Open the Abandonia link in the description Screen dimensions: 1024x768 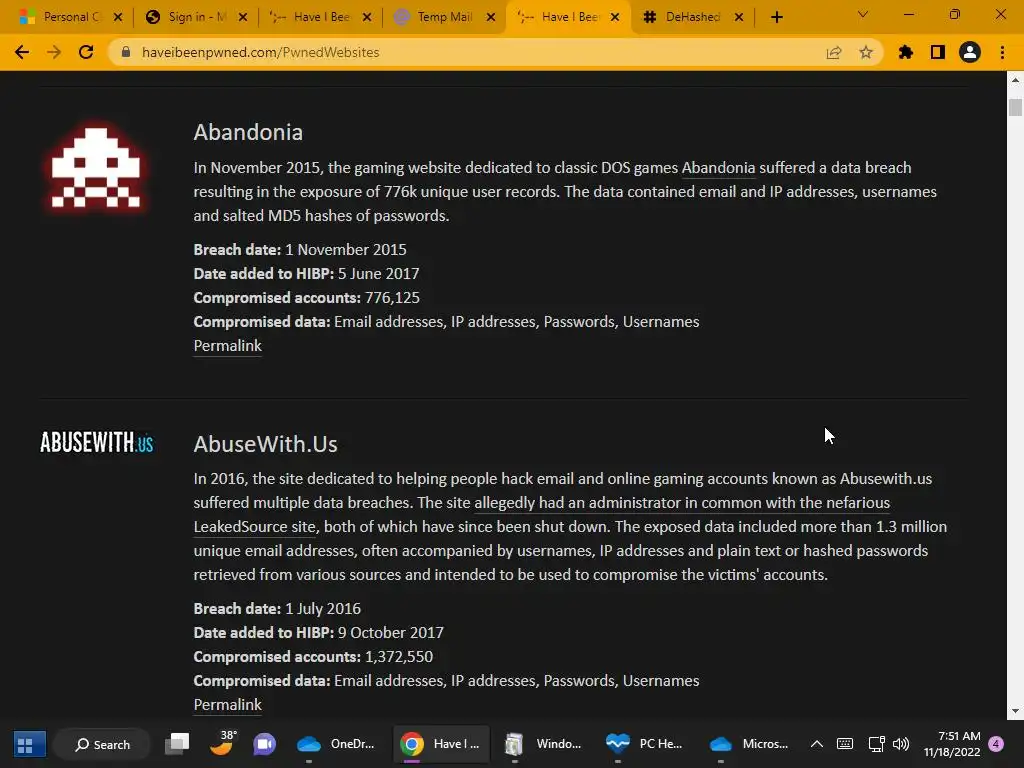pos(718,168)
